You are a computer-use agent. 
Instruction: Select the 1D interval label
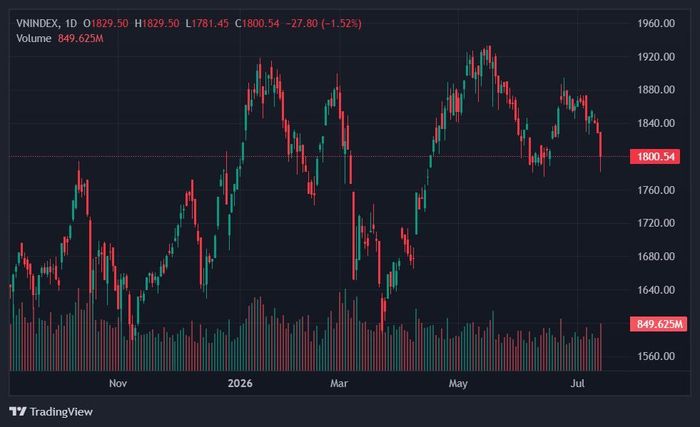[x=71, y=23]
